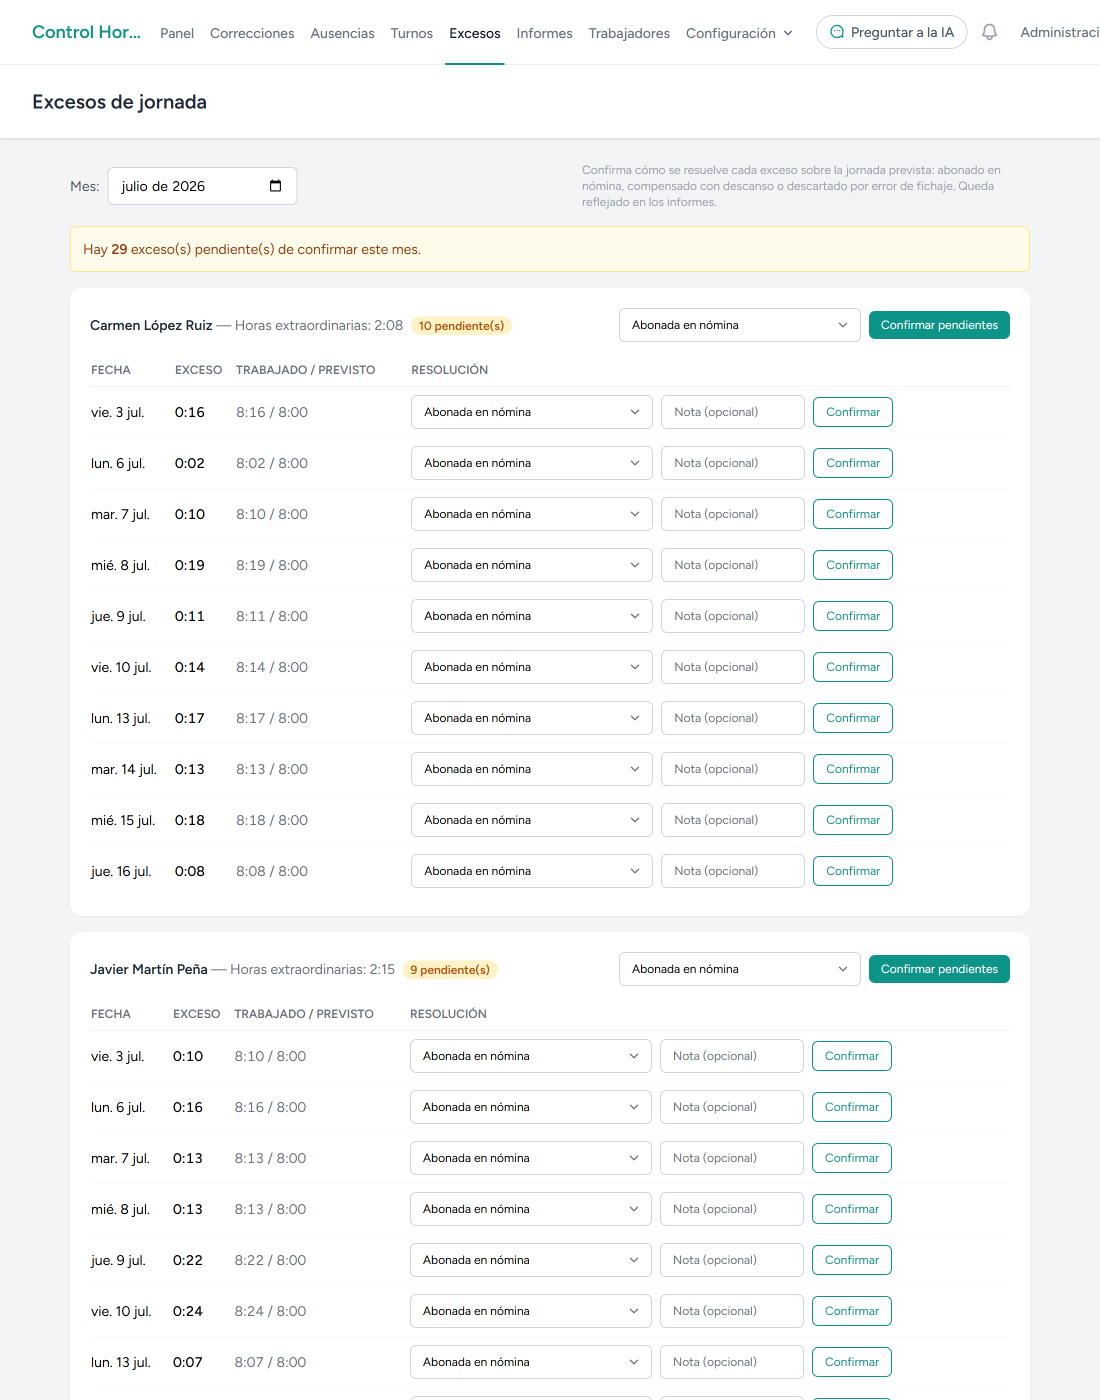Confirm the 0:18 excess on mié. 15 jul.
1100x1400 pixels.
pos(853,820)
